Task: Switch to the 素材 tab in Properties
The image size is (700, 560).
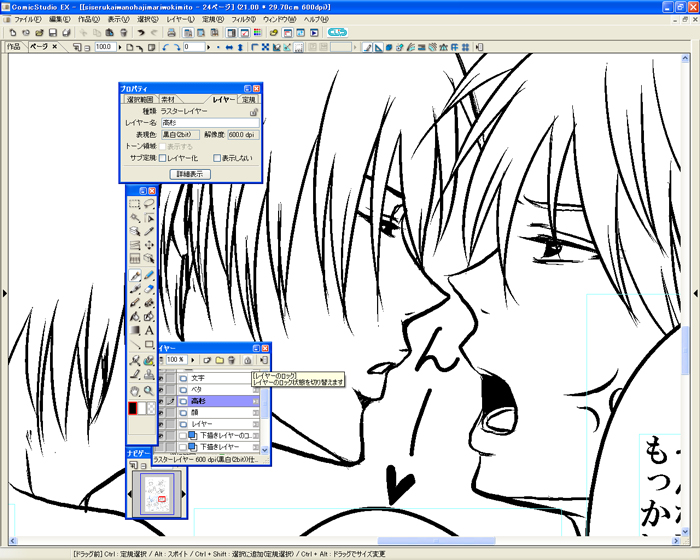Action: 168,100
